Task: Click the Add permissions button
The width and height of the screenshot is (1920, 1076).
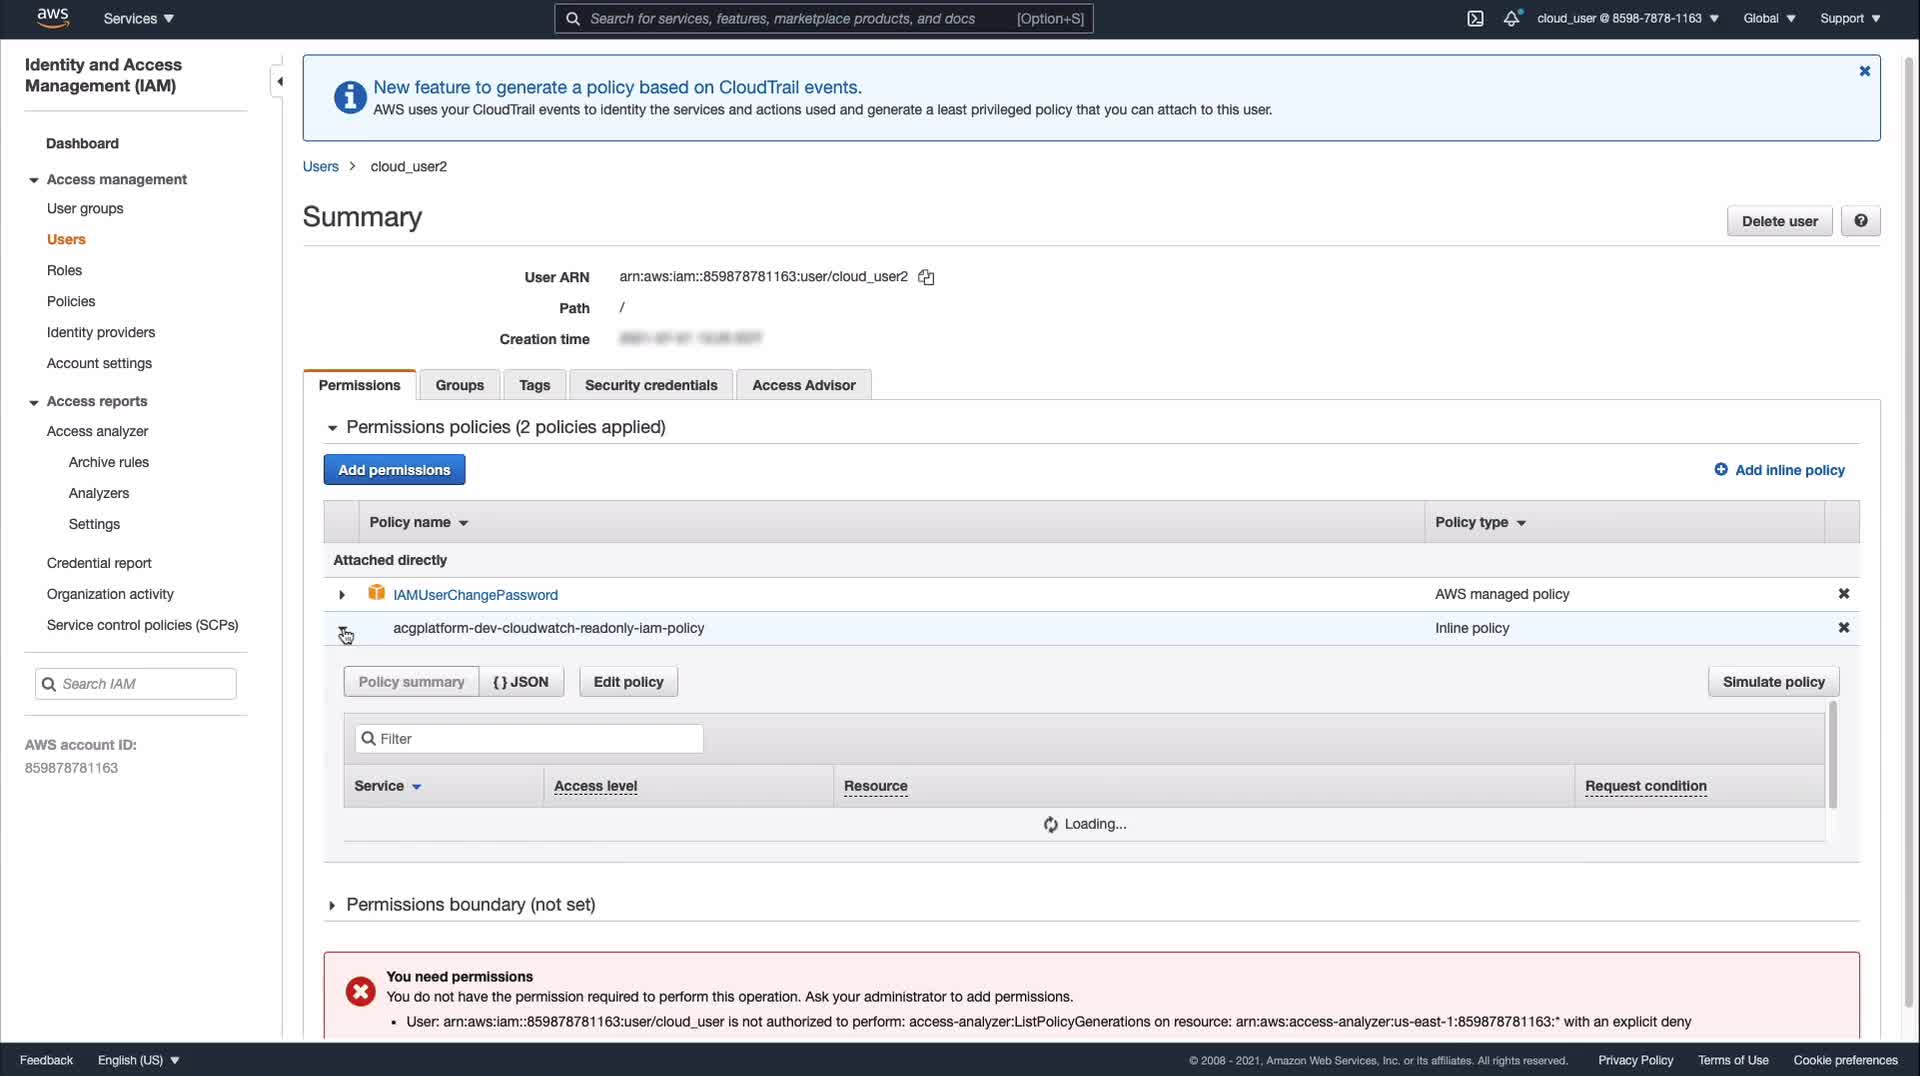Action: coord(394,470)
